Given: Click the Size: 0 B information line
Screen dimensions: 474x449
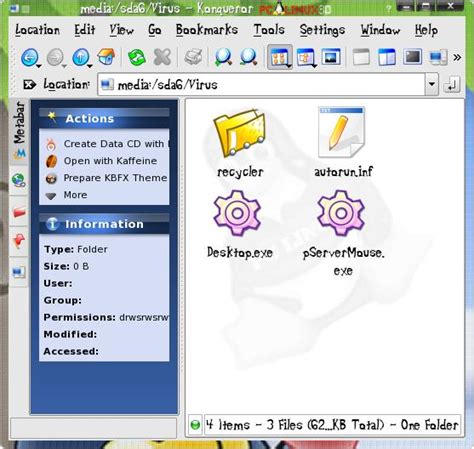Looking at the screenshot, I should click(66, 266).
